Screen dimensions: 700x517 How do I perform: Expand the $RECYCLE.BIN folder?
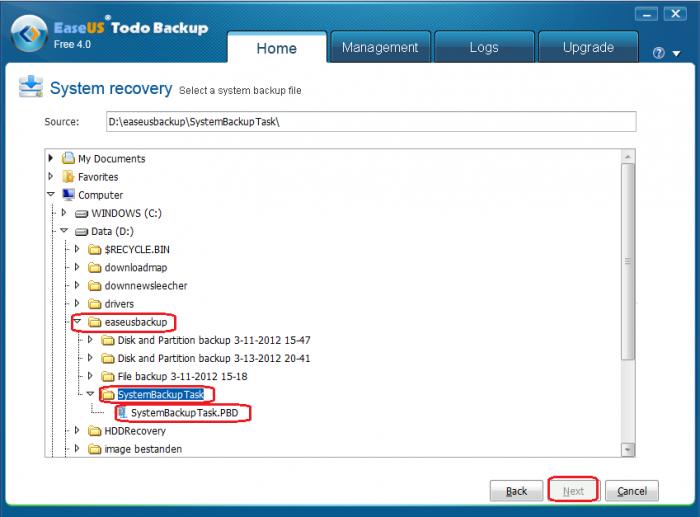[x=77, y=249]
